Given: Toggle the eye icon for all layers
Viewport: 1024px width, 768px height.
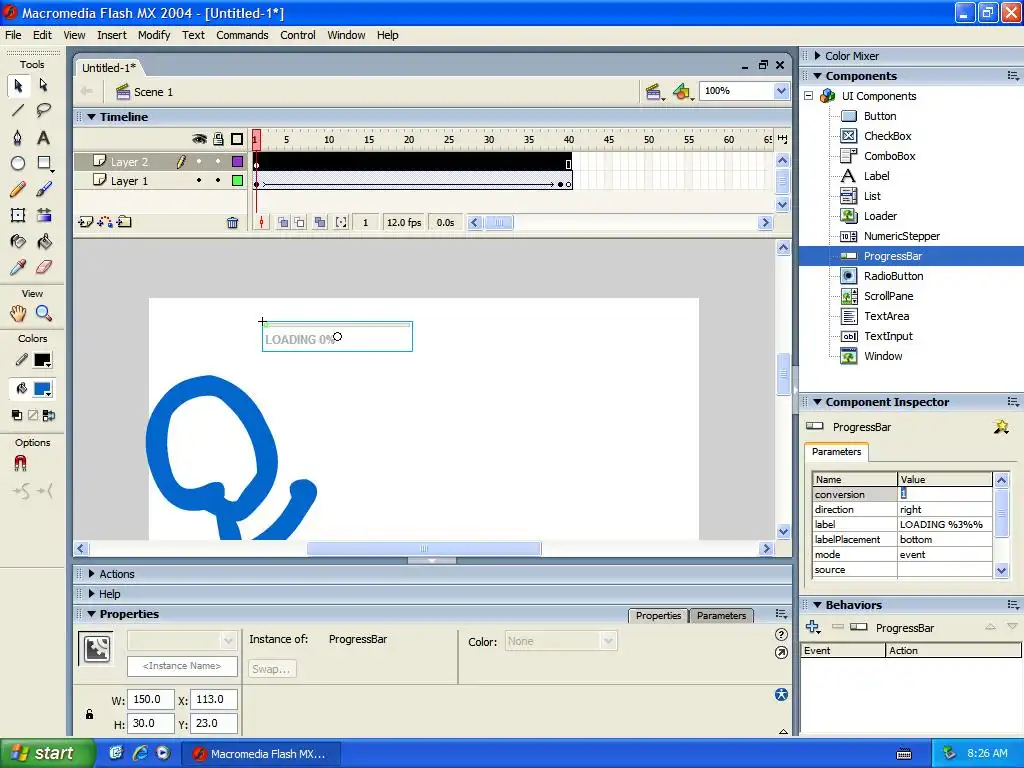Looking at the screenshot, I should point(199,139).
